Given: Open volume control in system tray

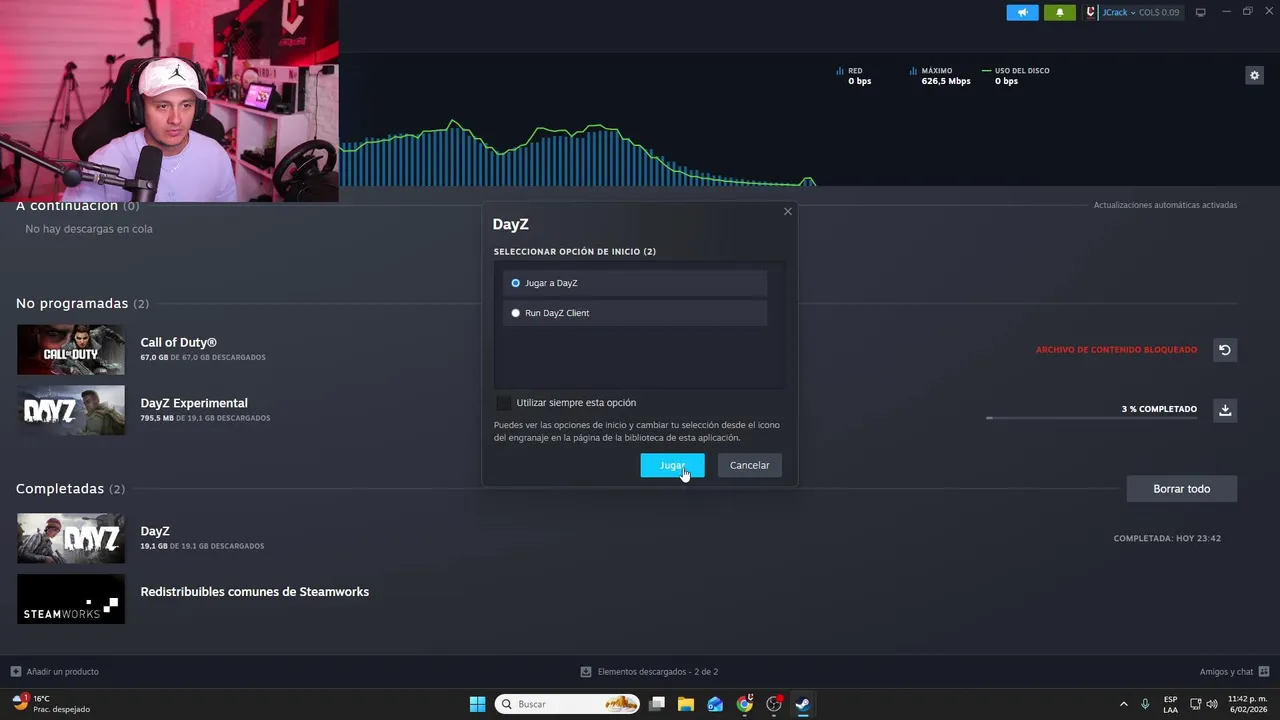Looking at the screenshot, I should click(x=1212, y=704).
